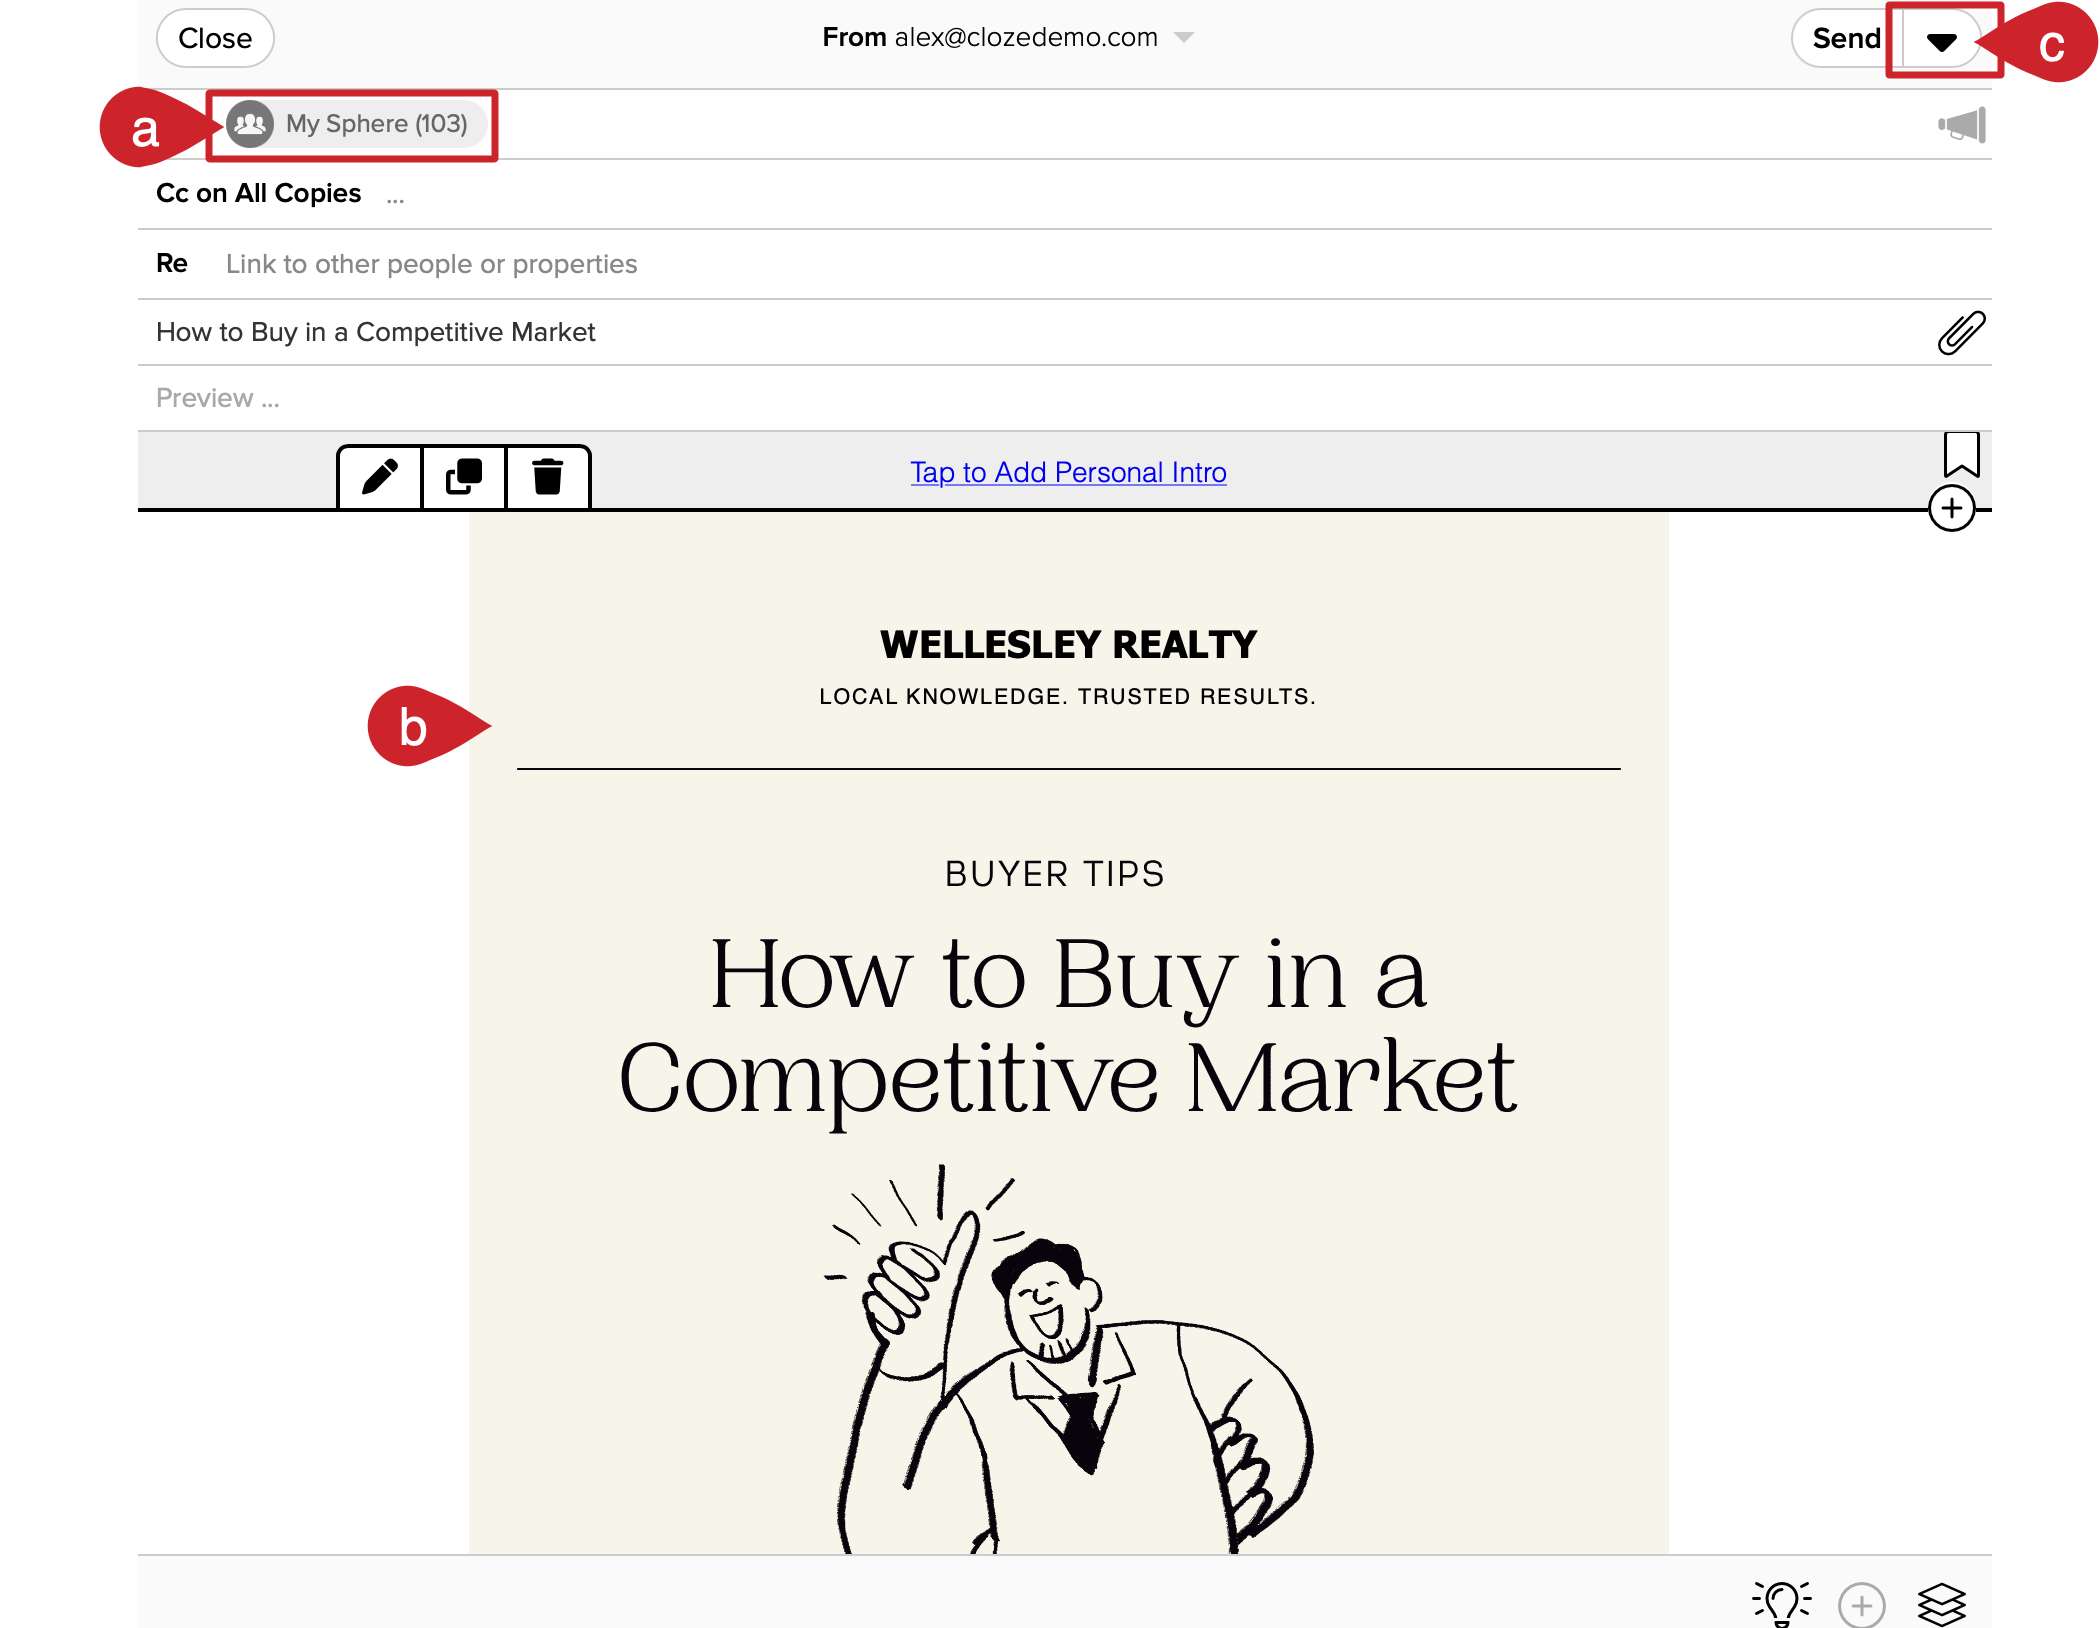
Task: Click the My Sphere group avatar icon
Action: pyautogui.click(x=250, y=124)
